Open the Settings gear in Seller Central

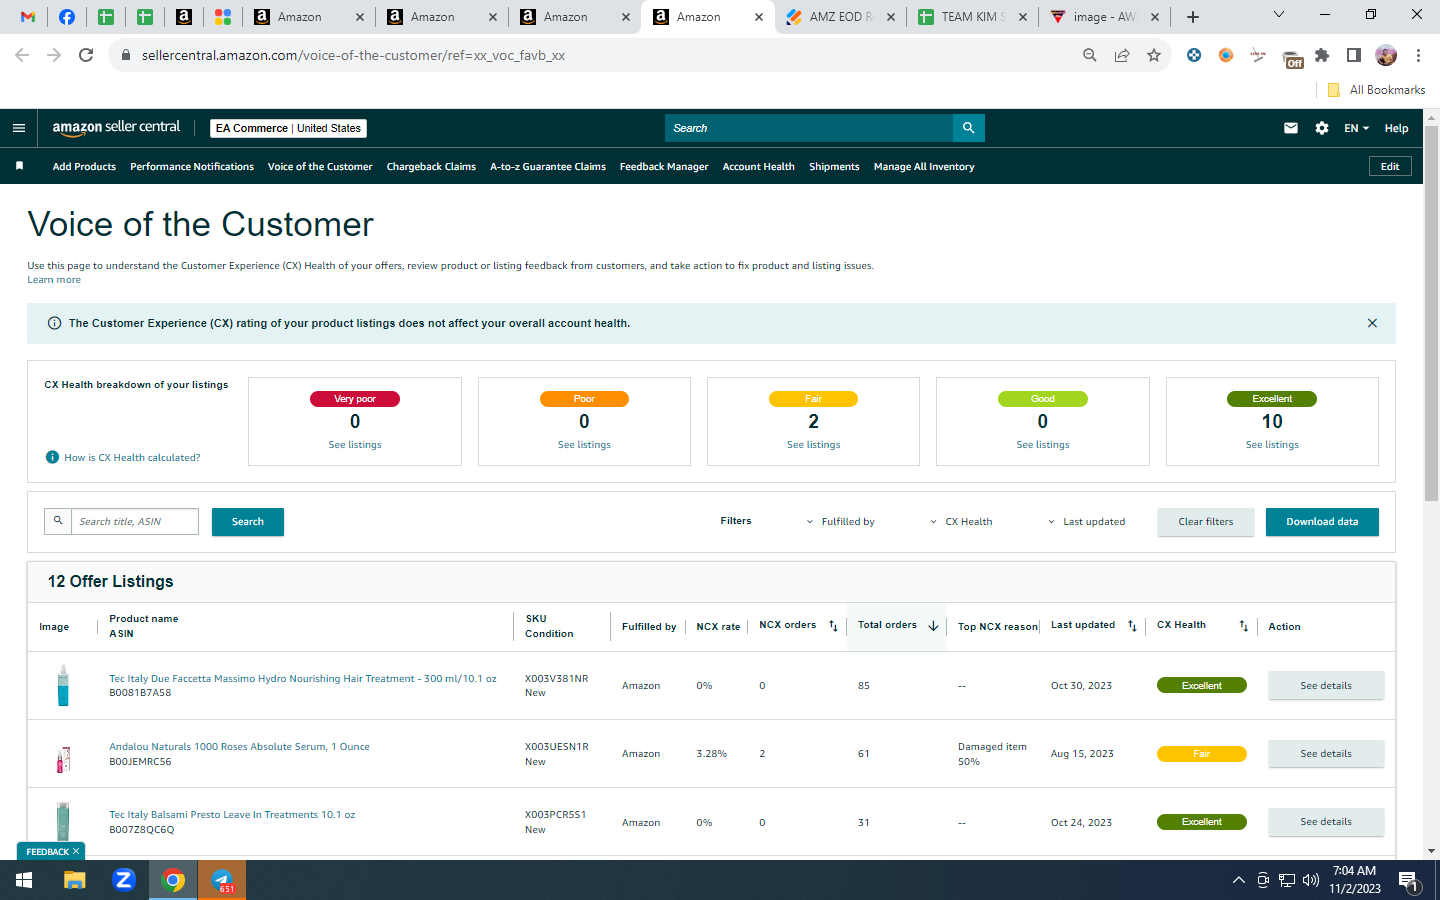click(1322, 128)
